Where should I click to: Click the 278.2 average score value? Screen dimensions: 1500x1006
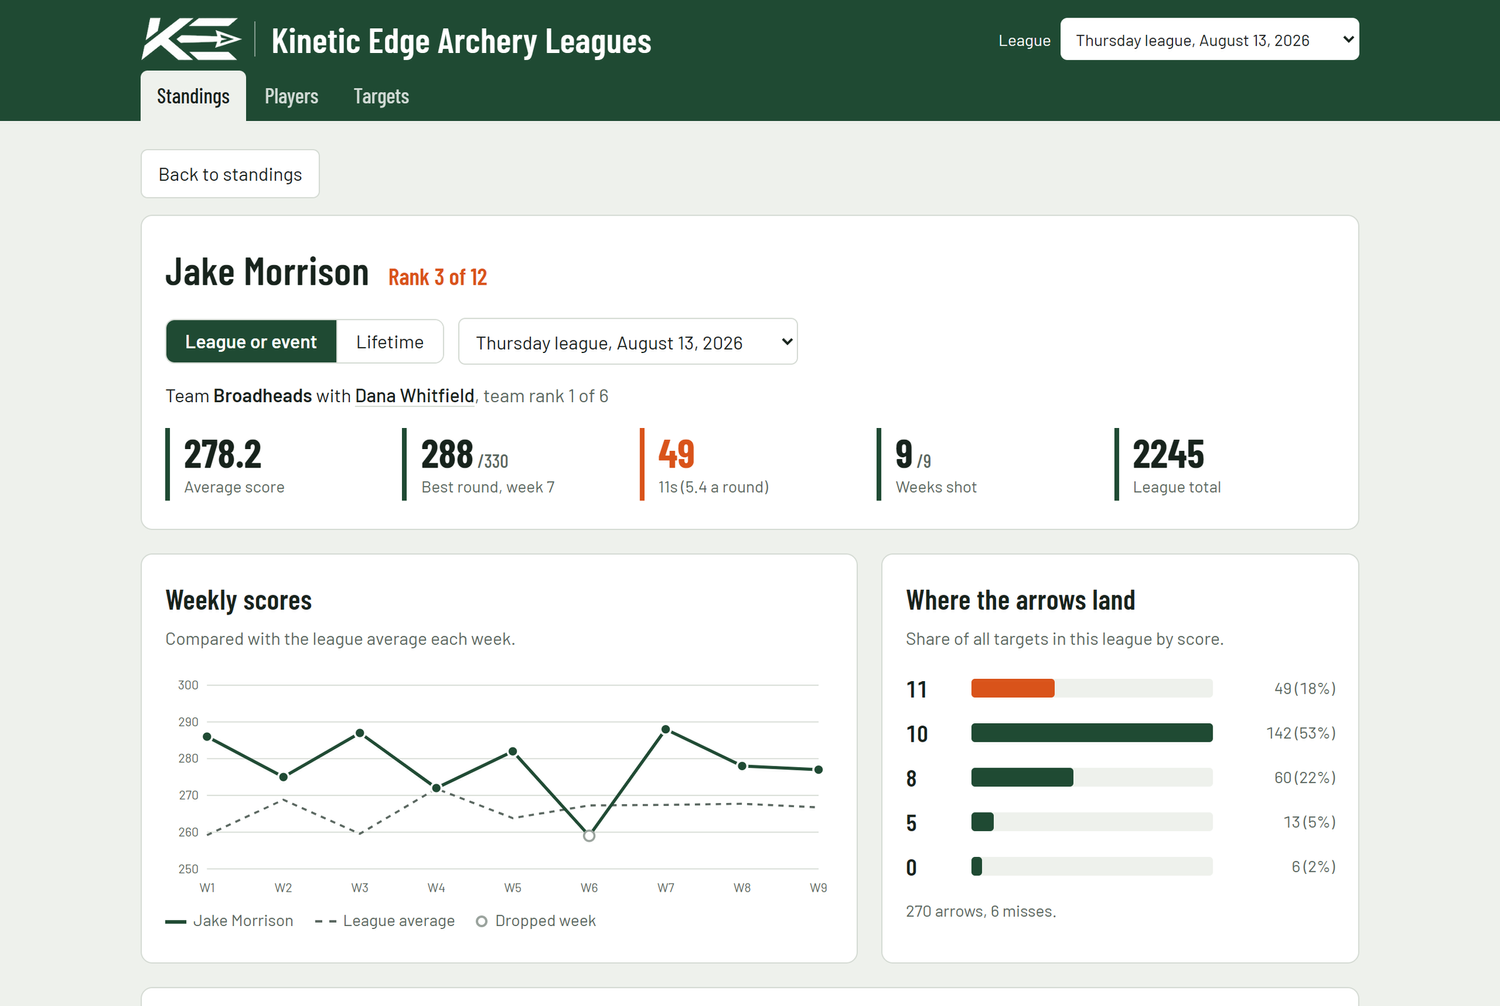pyautogui.click(x=223, y=455)
